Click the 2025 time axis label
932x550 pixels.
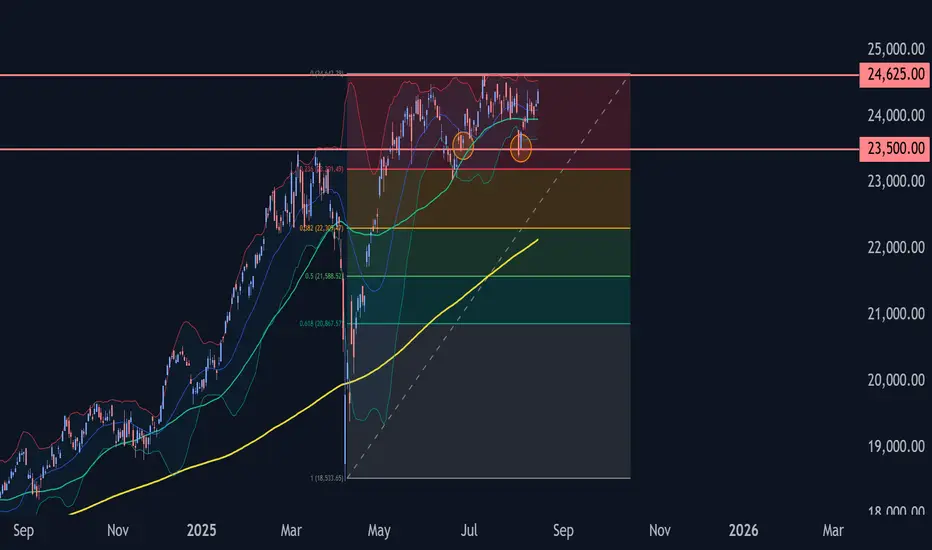coord(201,530)
